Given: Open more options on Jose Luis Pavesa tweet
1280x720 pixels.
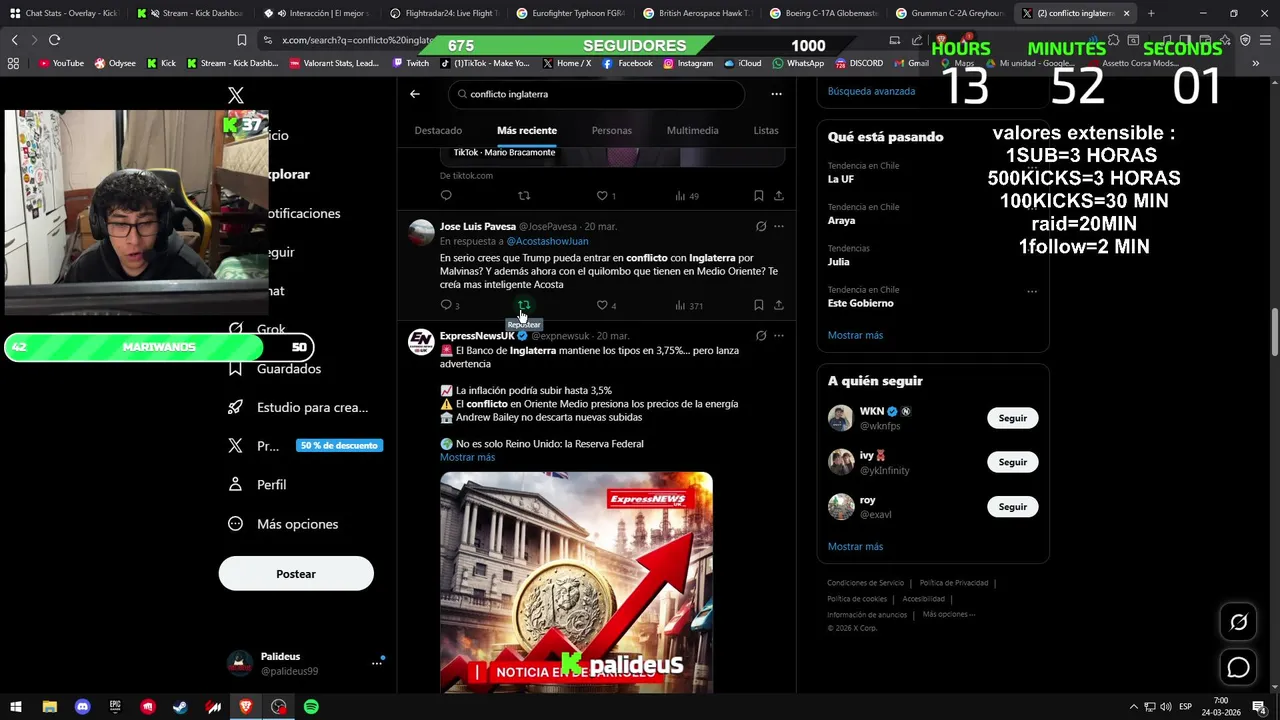Looking at the screenshot, I should (x=779, y=227).
